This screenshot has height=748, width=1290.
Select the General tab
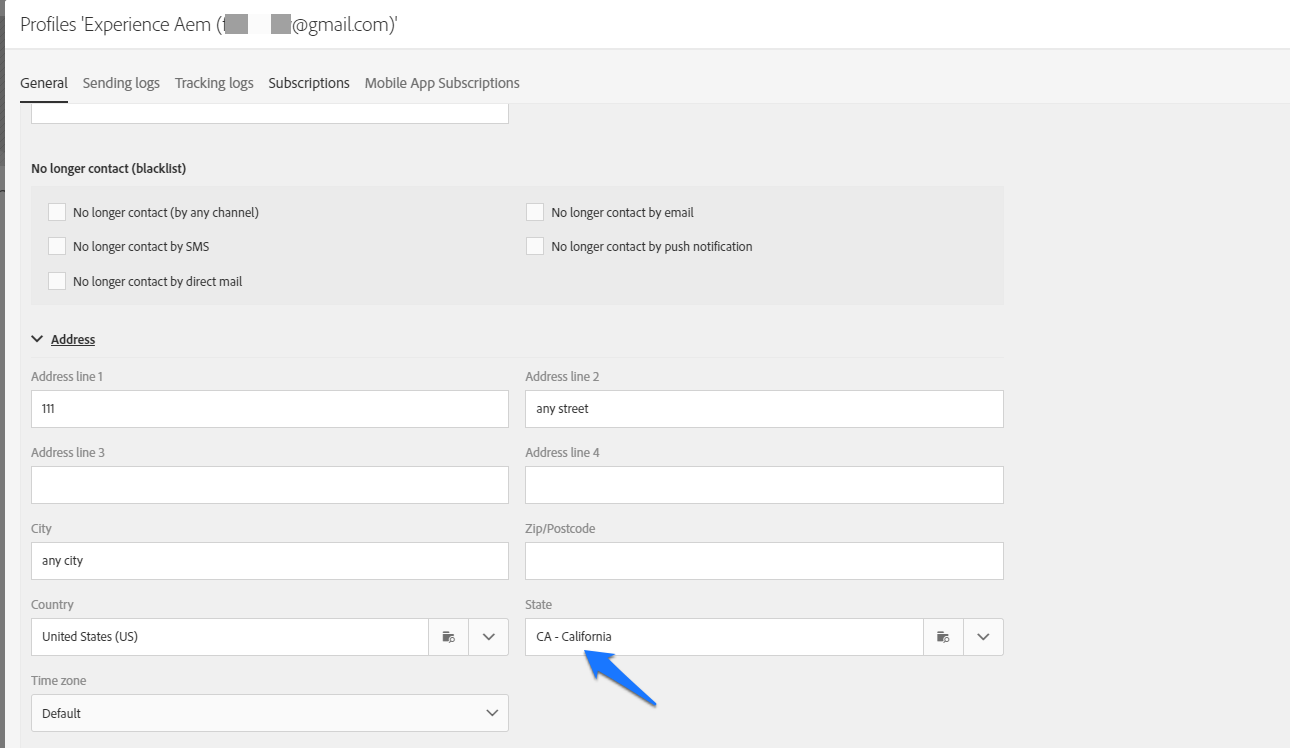click(43, 83)
